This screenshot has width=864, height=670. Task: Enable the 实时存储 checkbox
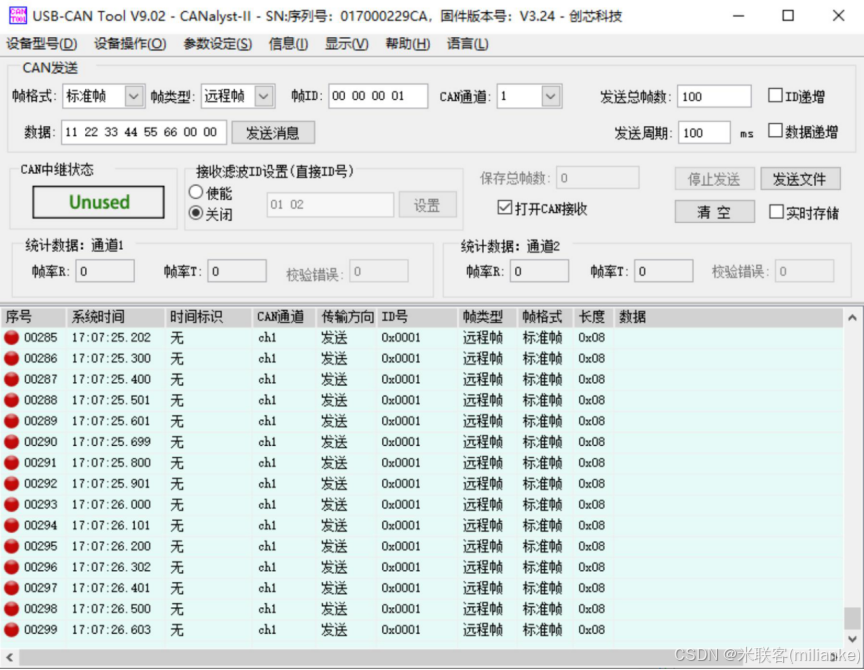pyautogui.click(x=778, y=210)
